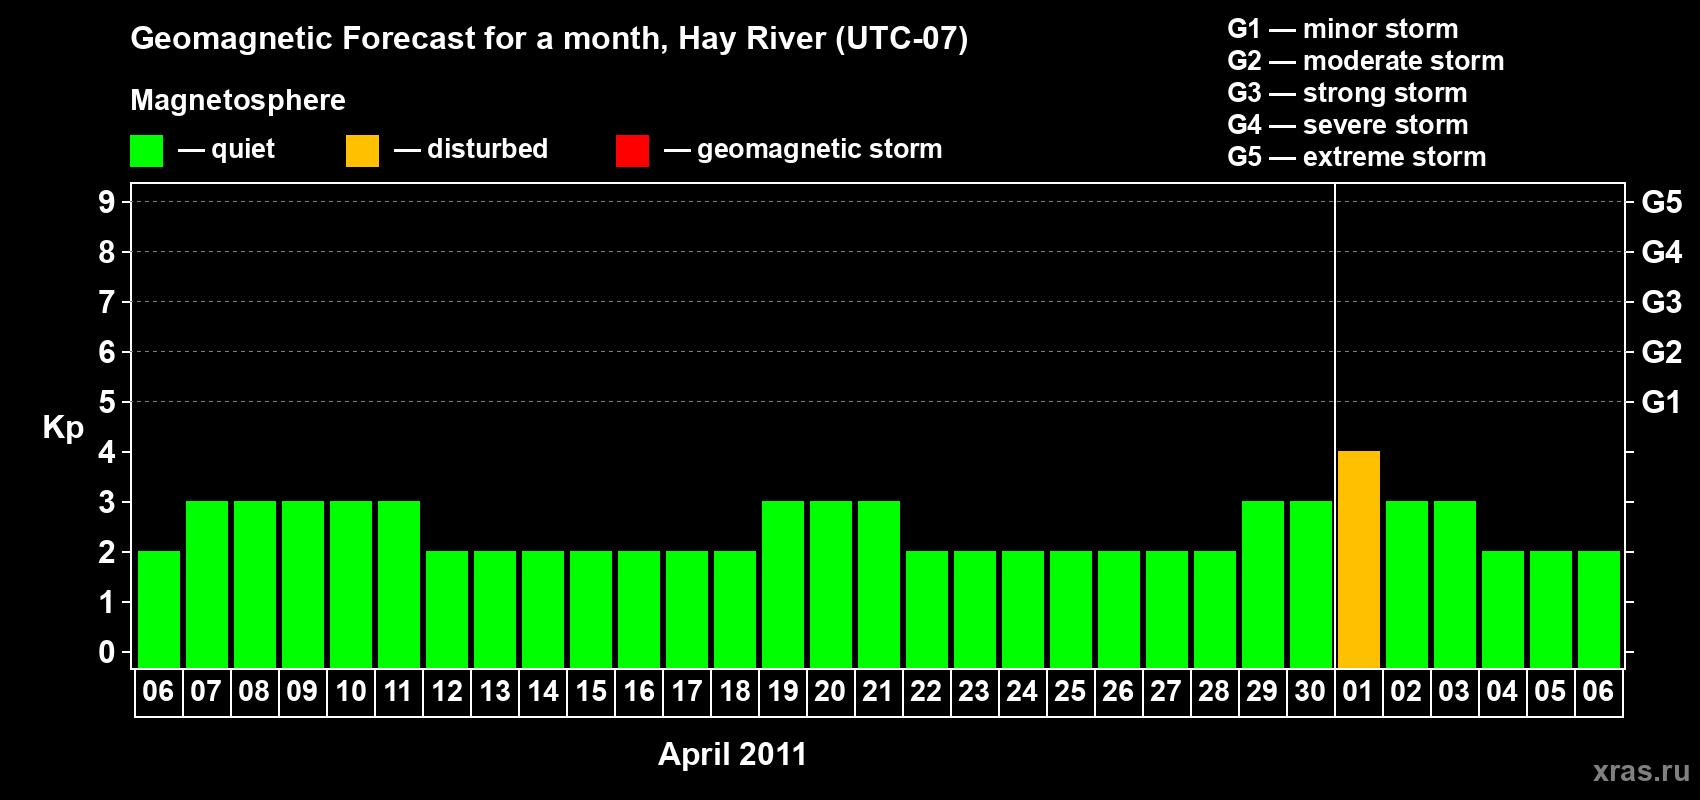The height and width of the screenshot is (800, 1700).
Task: Click the date label 21 on the x-axis
Action: point(878,691)
